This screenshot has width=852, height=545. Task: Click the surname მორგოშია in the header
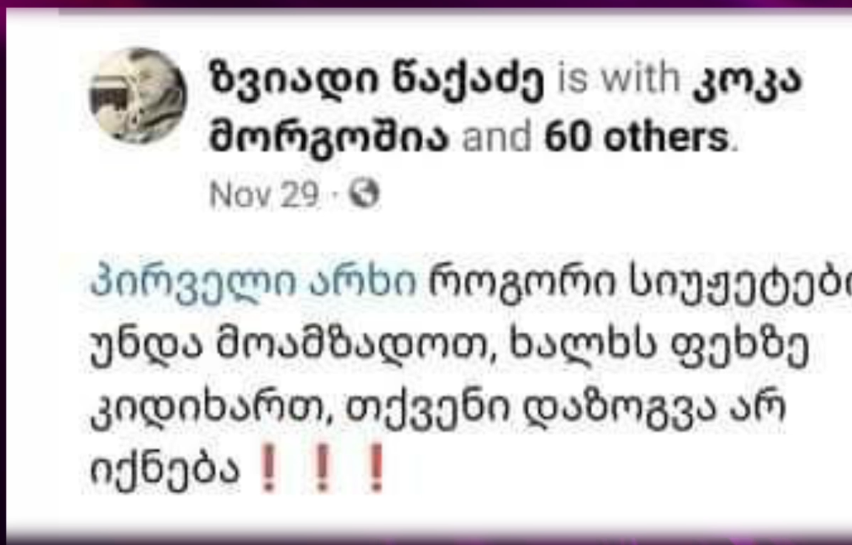329,137
